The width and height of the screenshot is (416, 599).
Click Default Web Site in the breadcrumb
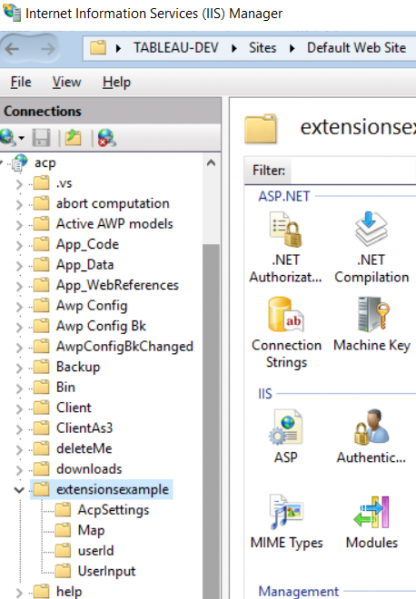coord(356,48)
